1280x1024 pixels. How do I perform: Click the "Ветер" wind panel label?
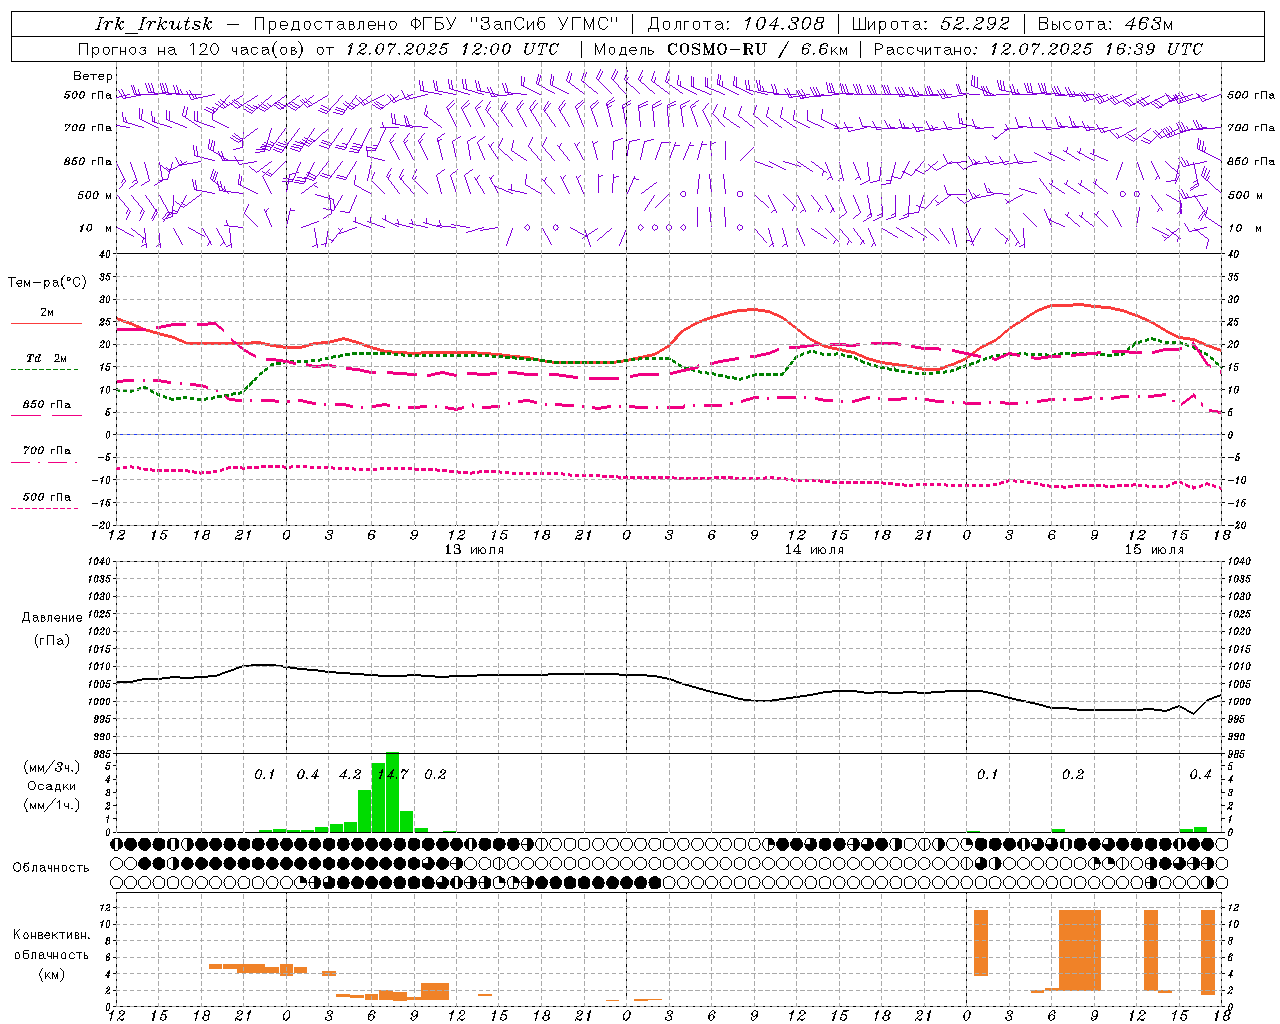pos(93,76)
